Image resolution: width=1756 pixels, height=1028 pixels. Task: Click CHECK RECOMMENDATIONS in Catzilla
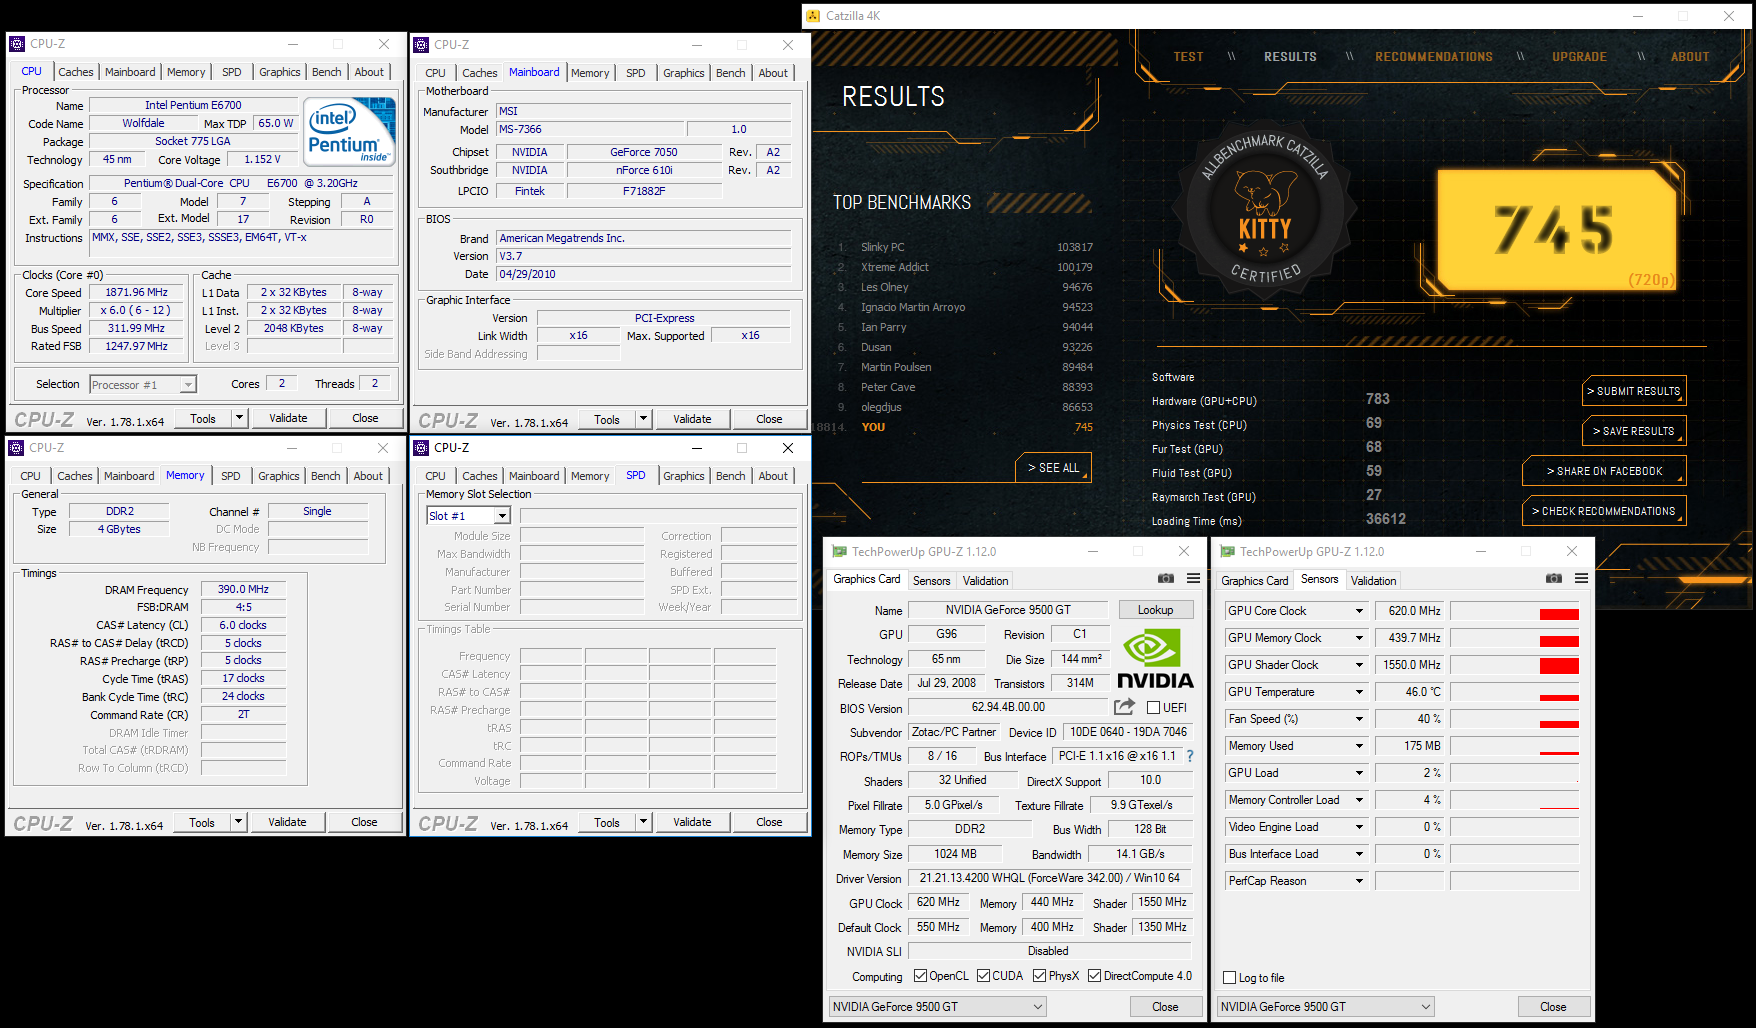[1604, 511]
